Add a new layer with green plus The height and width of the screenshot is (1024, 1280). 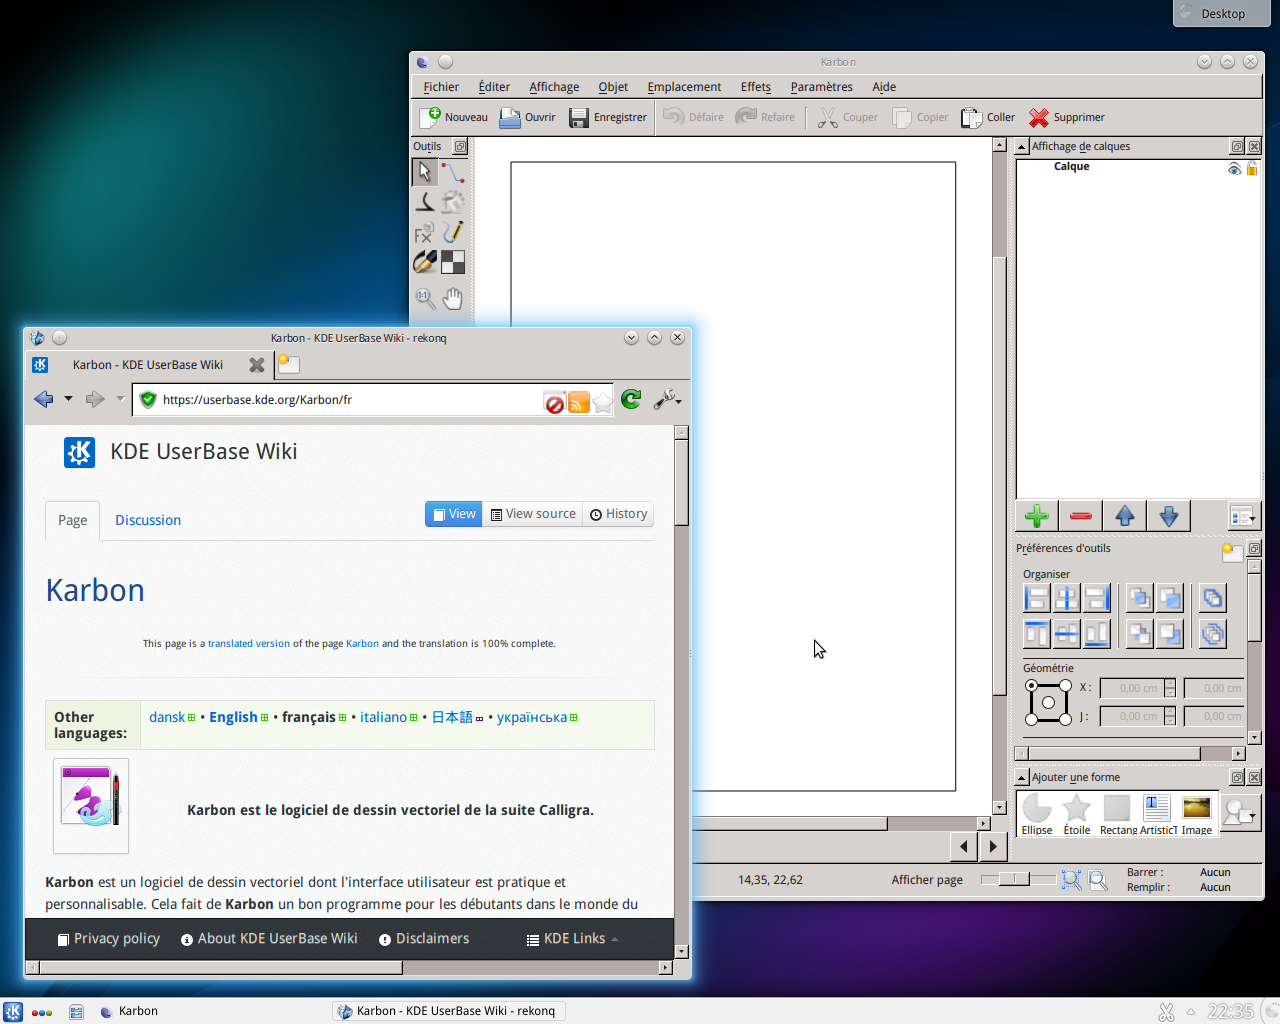tap(1037, 516)
